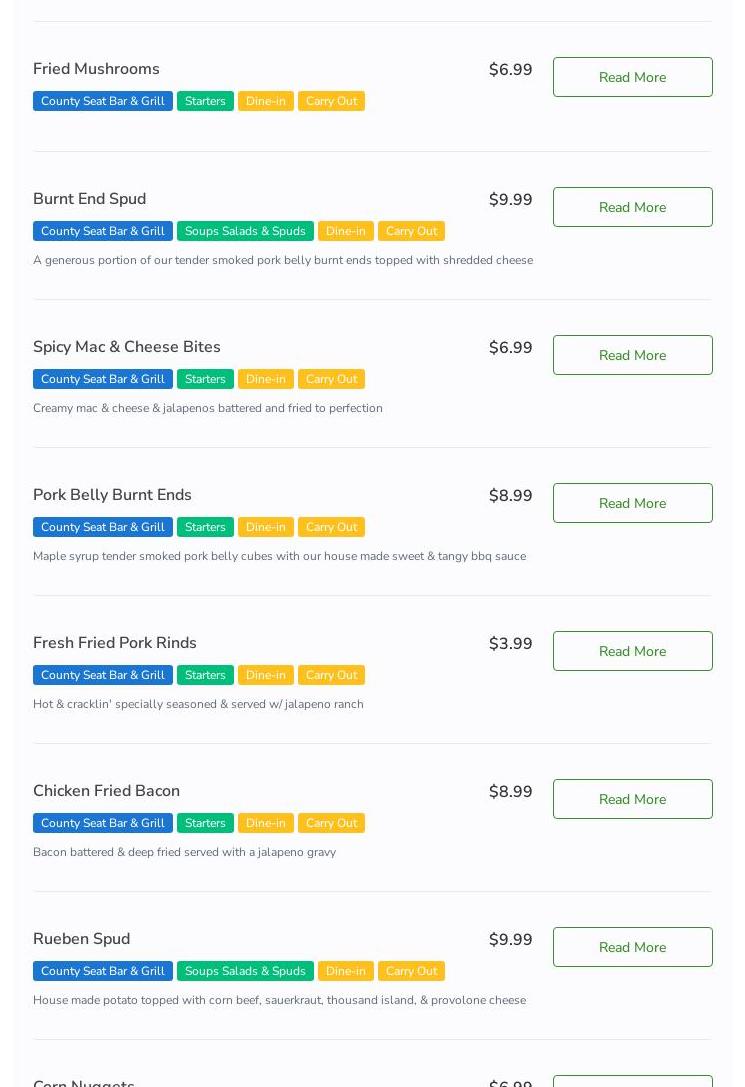Select Carry Out tag under Pork Belly Burnt Ends
The image size is (745, 1087).
[x=331, y=527]
